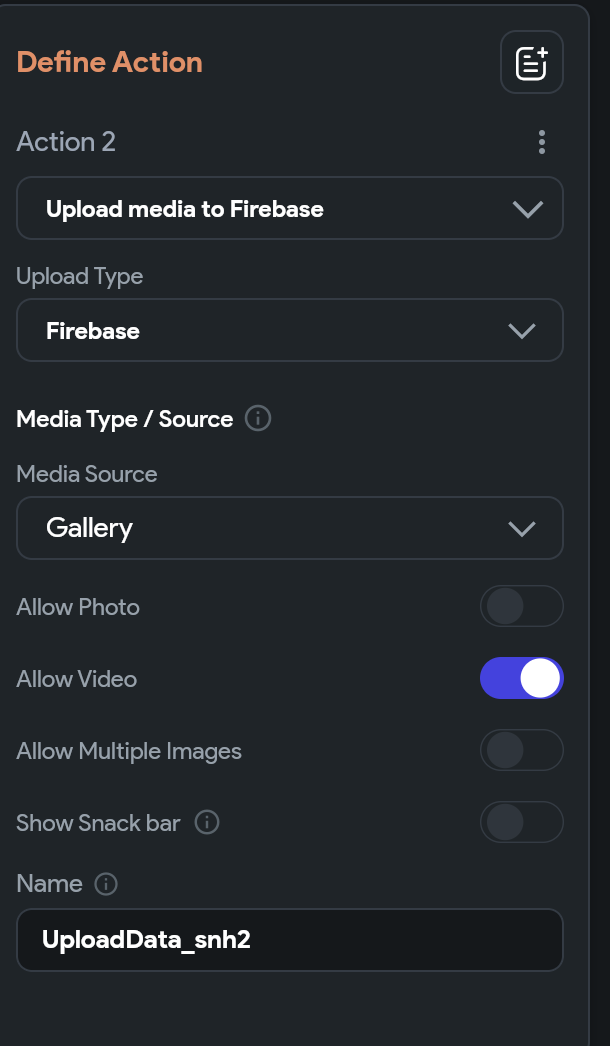
Task: Enable the Show Snack bar toggle
Action: coord(521,822)
